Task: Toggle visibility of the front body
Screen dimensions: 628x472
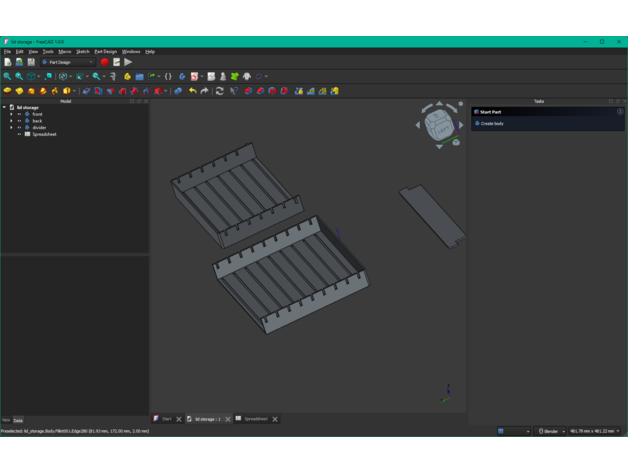Action: pos(19,115)
